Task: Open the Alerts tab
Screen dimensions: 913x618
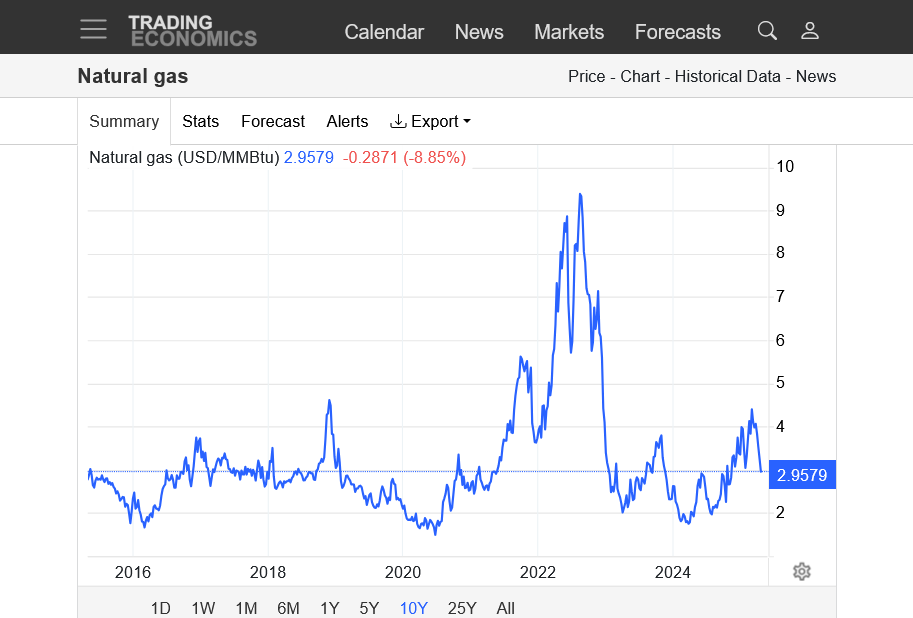Action: point(347,121)
